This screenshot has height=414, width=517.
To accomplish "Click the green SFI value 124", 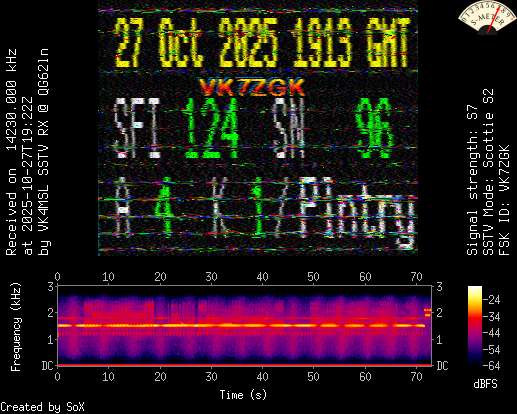I will pos(212,129).
